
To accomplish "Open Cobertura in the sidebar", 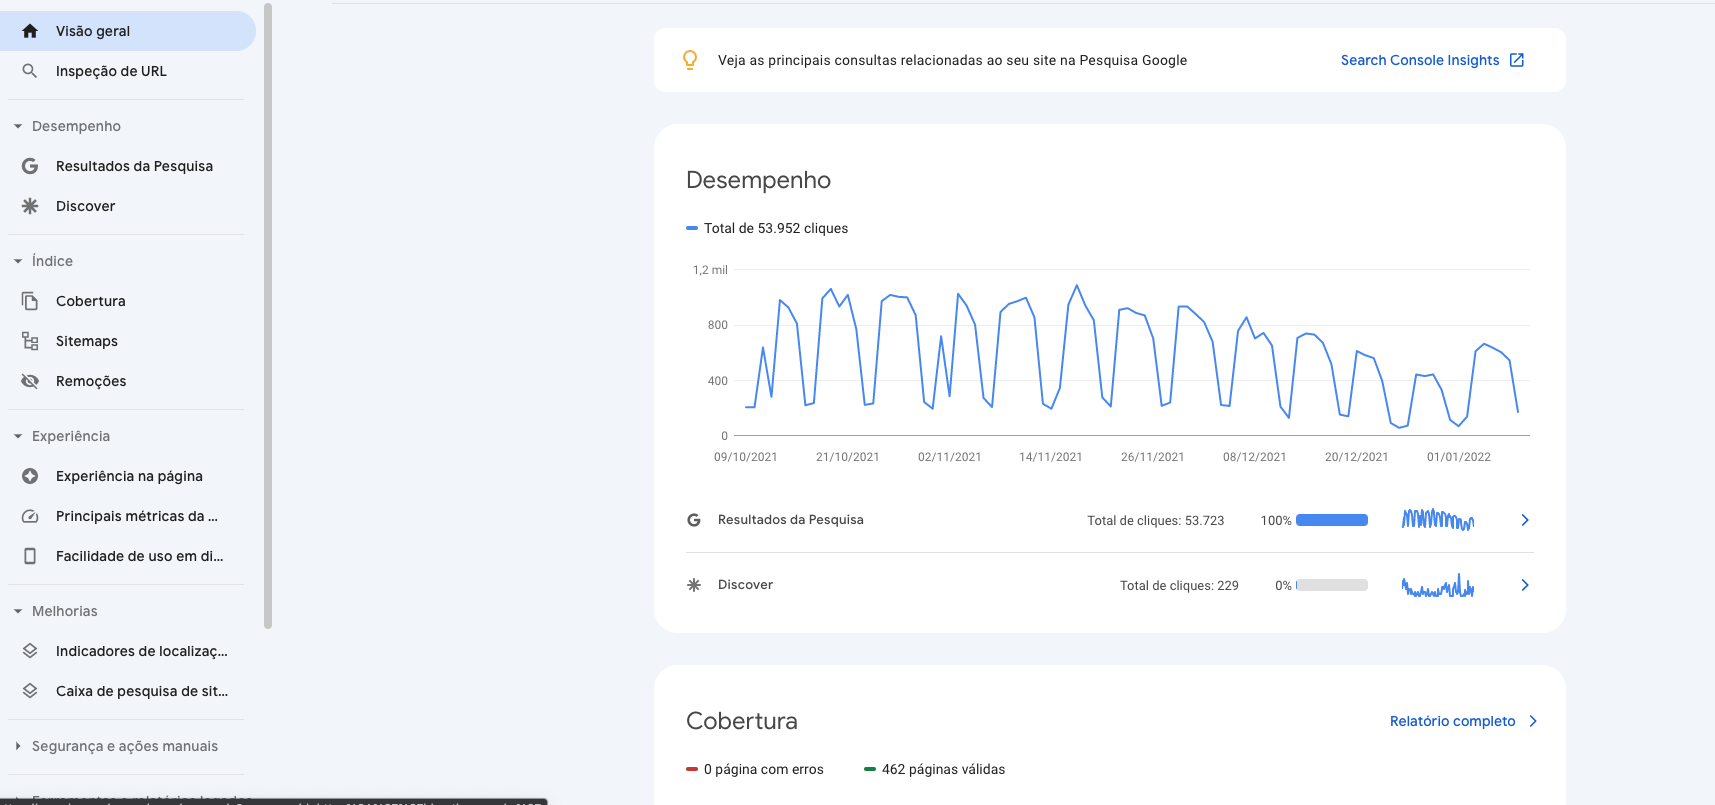I will (128, 301).
